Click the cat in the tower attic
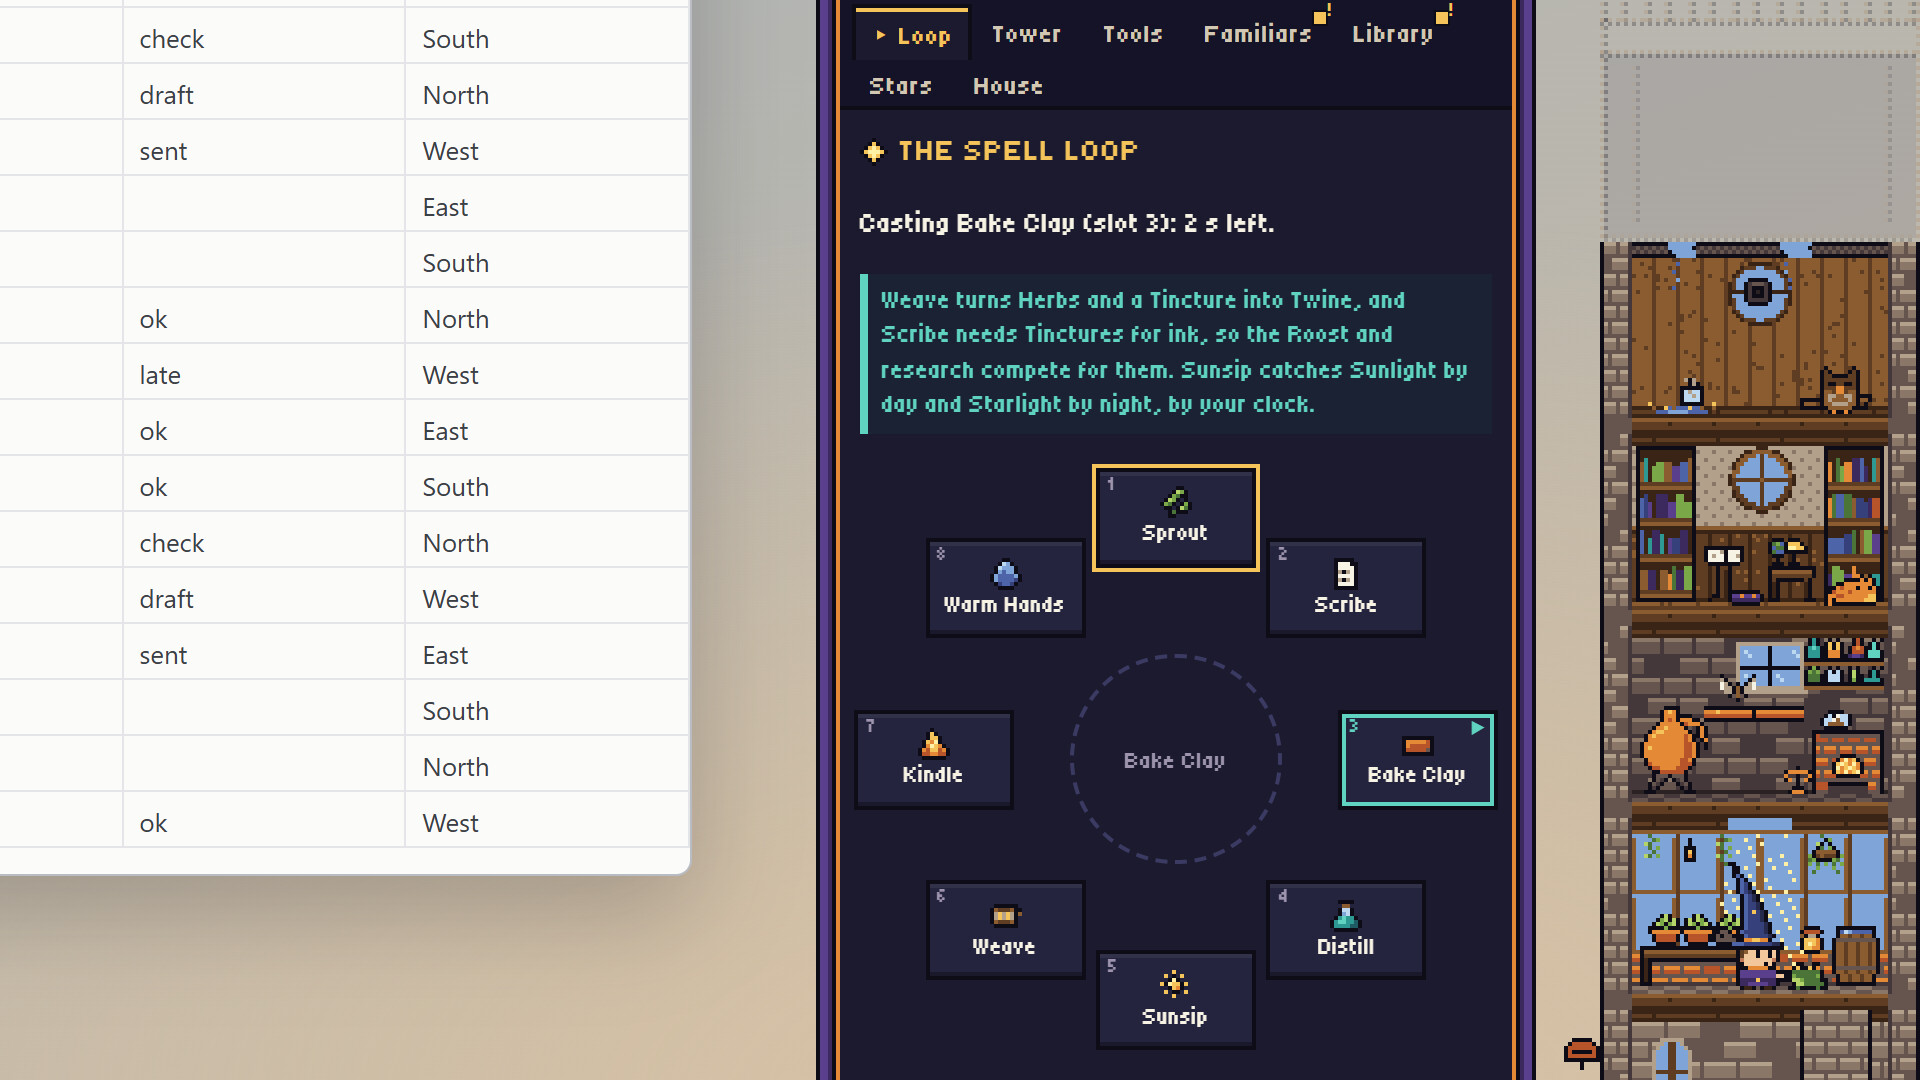Image resolution: width=1920 pixels, height=1080 pixels. (1838, 390)
